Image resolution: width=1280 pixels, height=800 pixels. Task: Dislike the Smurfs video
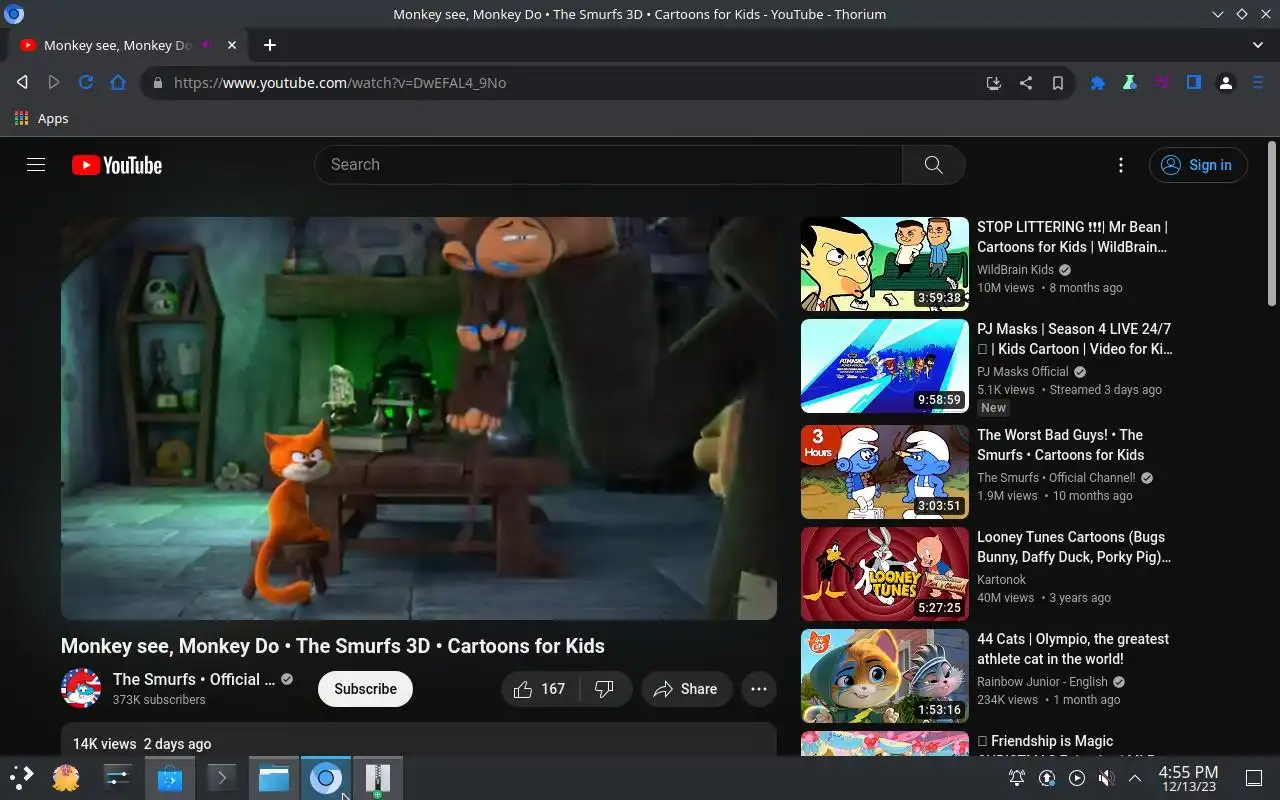point(604,689)
